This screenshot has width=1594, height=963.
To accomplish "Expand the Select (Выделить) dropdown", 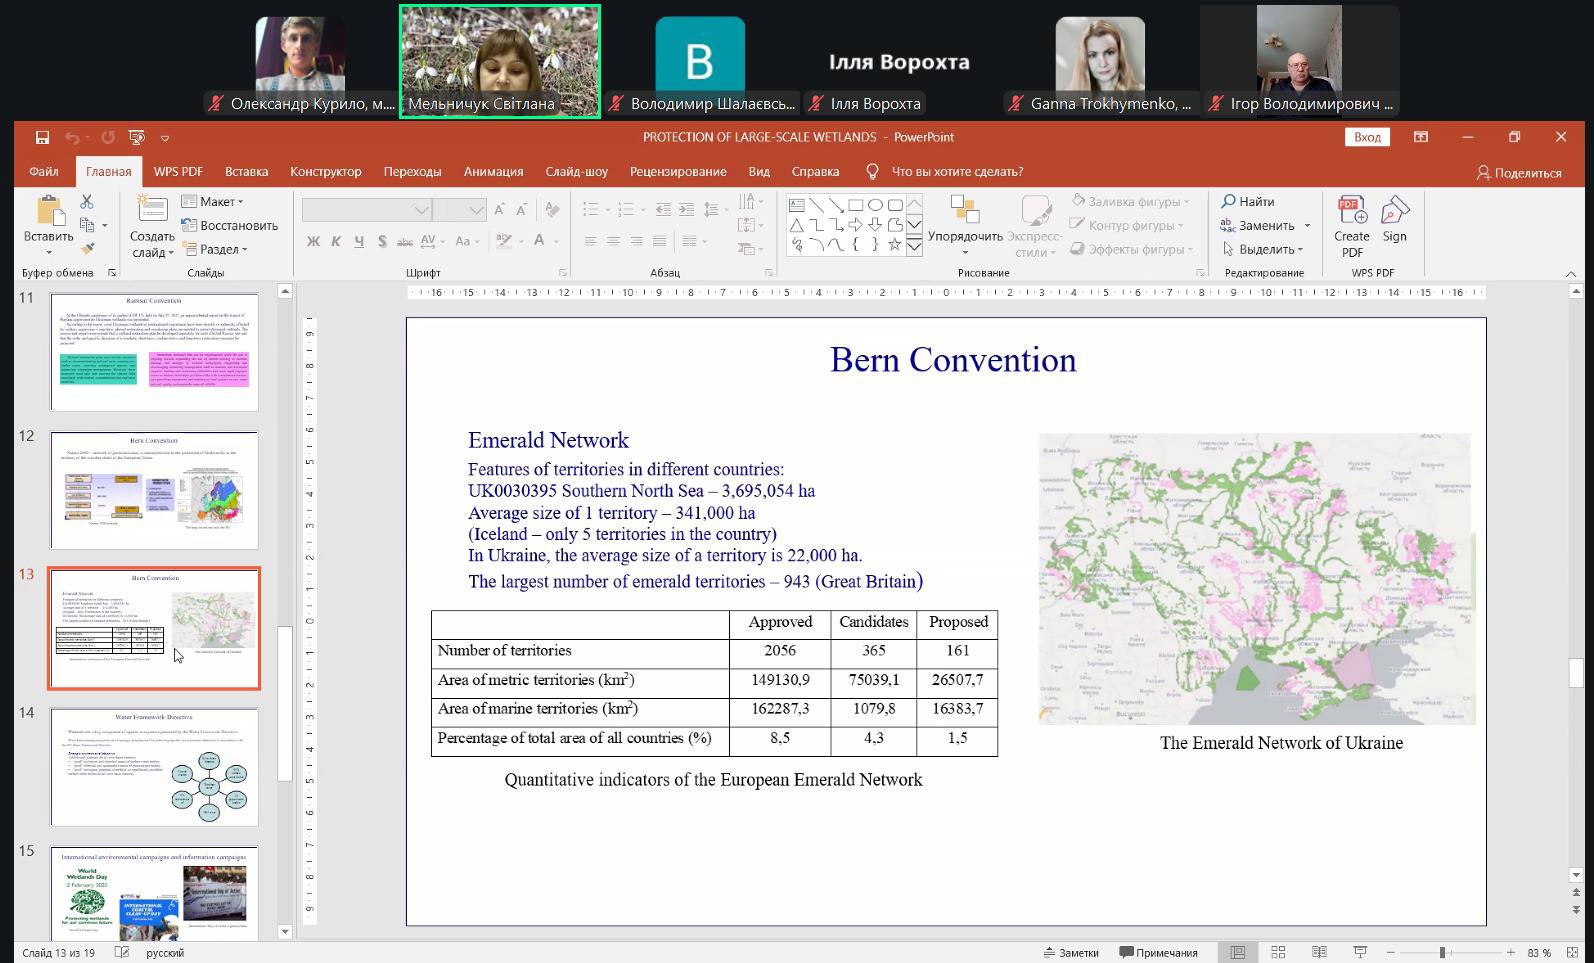I will (x=1266, y=249).
